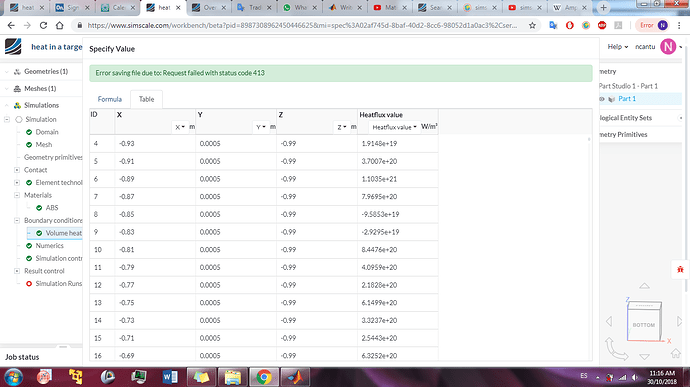
Task: Click the taskbar clock 11:16 AM
Action: [x=662, y=373]
